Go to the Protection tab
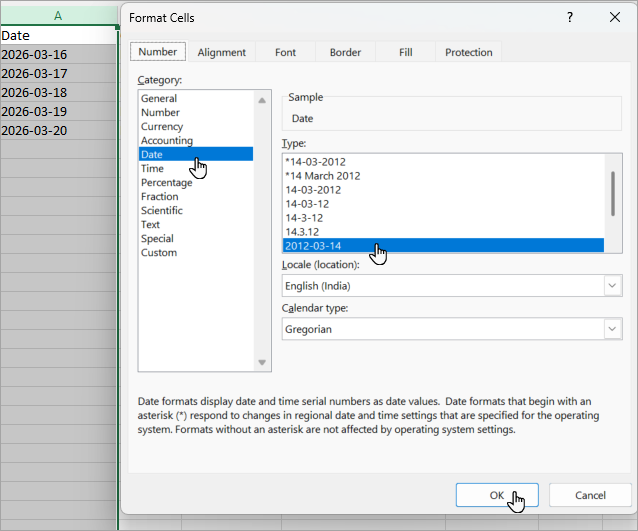Screen dimensions: 638x531 pos(468,52)
